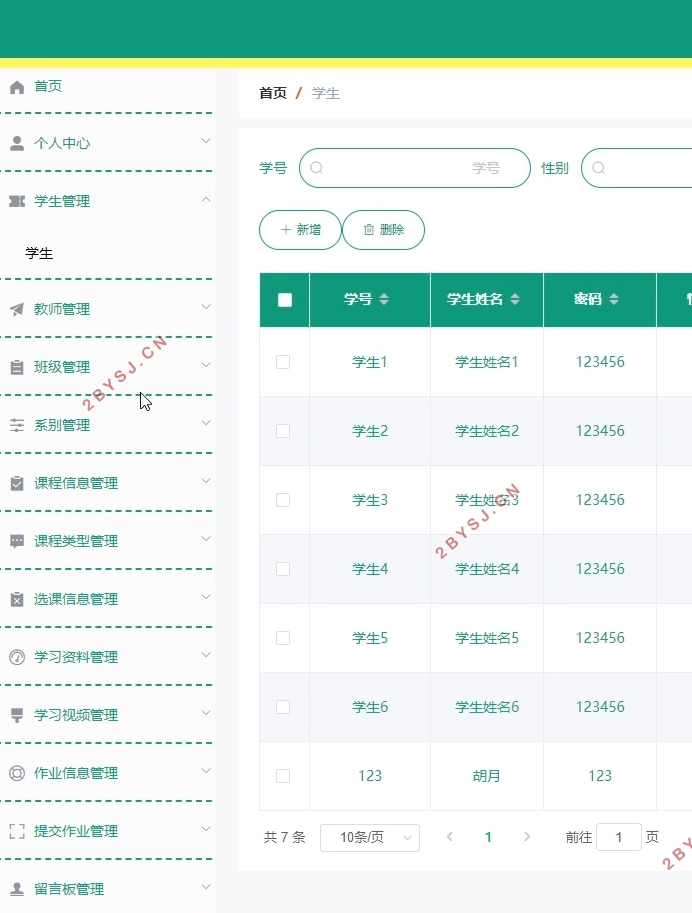Click the 前往 page number input
This screenshot has width=692, height=913.
pos(619,837)
